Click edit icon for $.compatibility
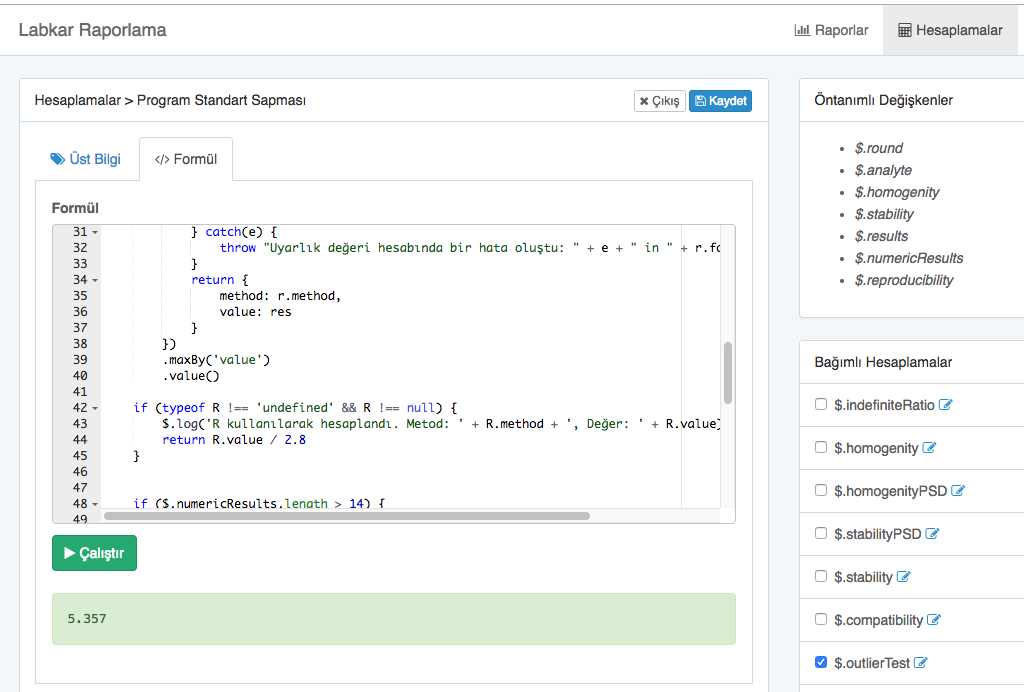This screenshot has width=1024, height=692. pyautogui.click(x=934, y=620)
